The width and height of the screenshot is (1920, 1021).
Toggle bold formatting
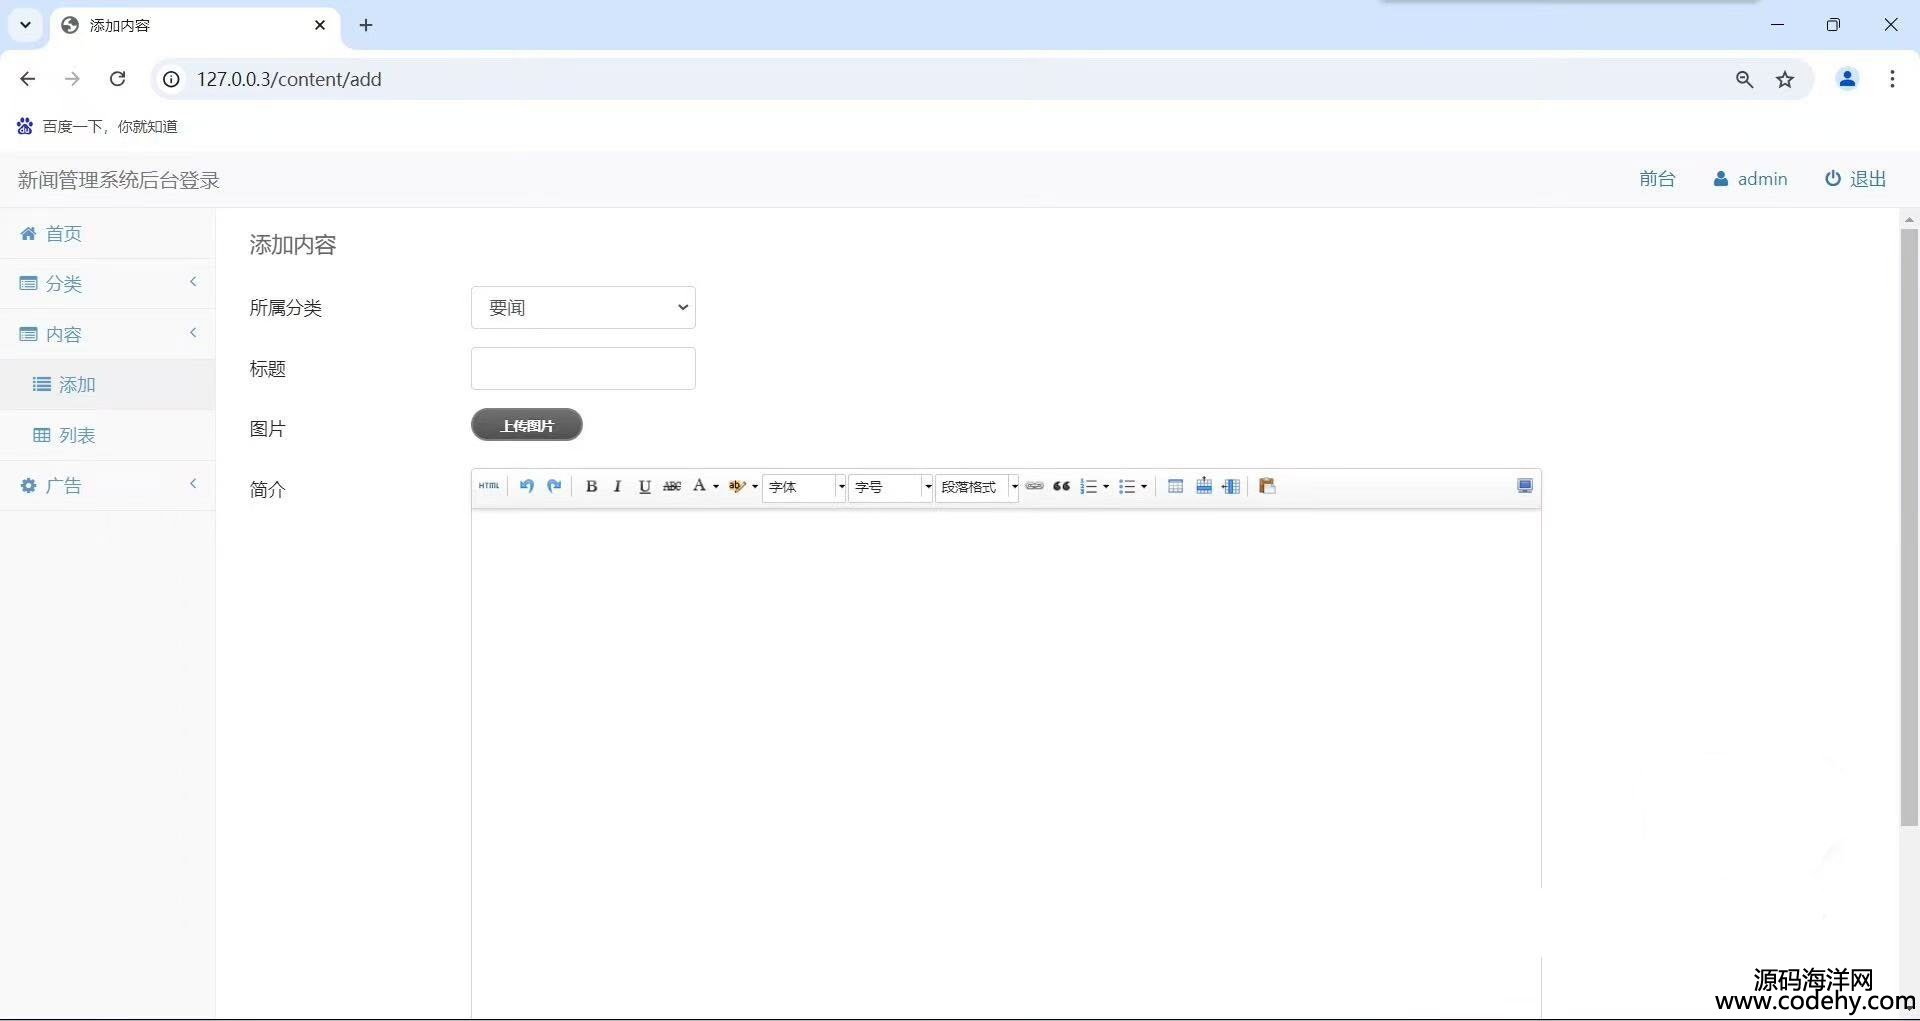(591, 487)
